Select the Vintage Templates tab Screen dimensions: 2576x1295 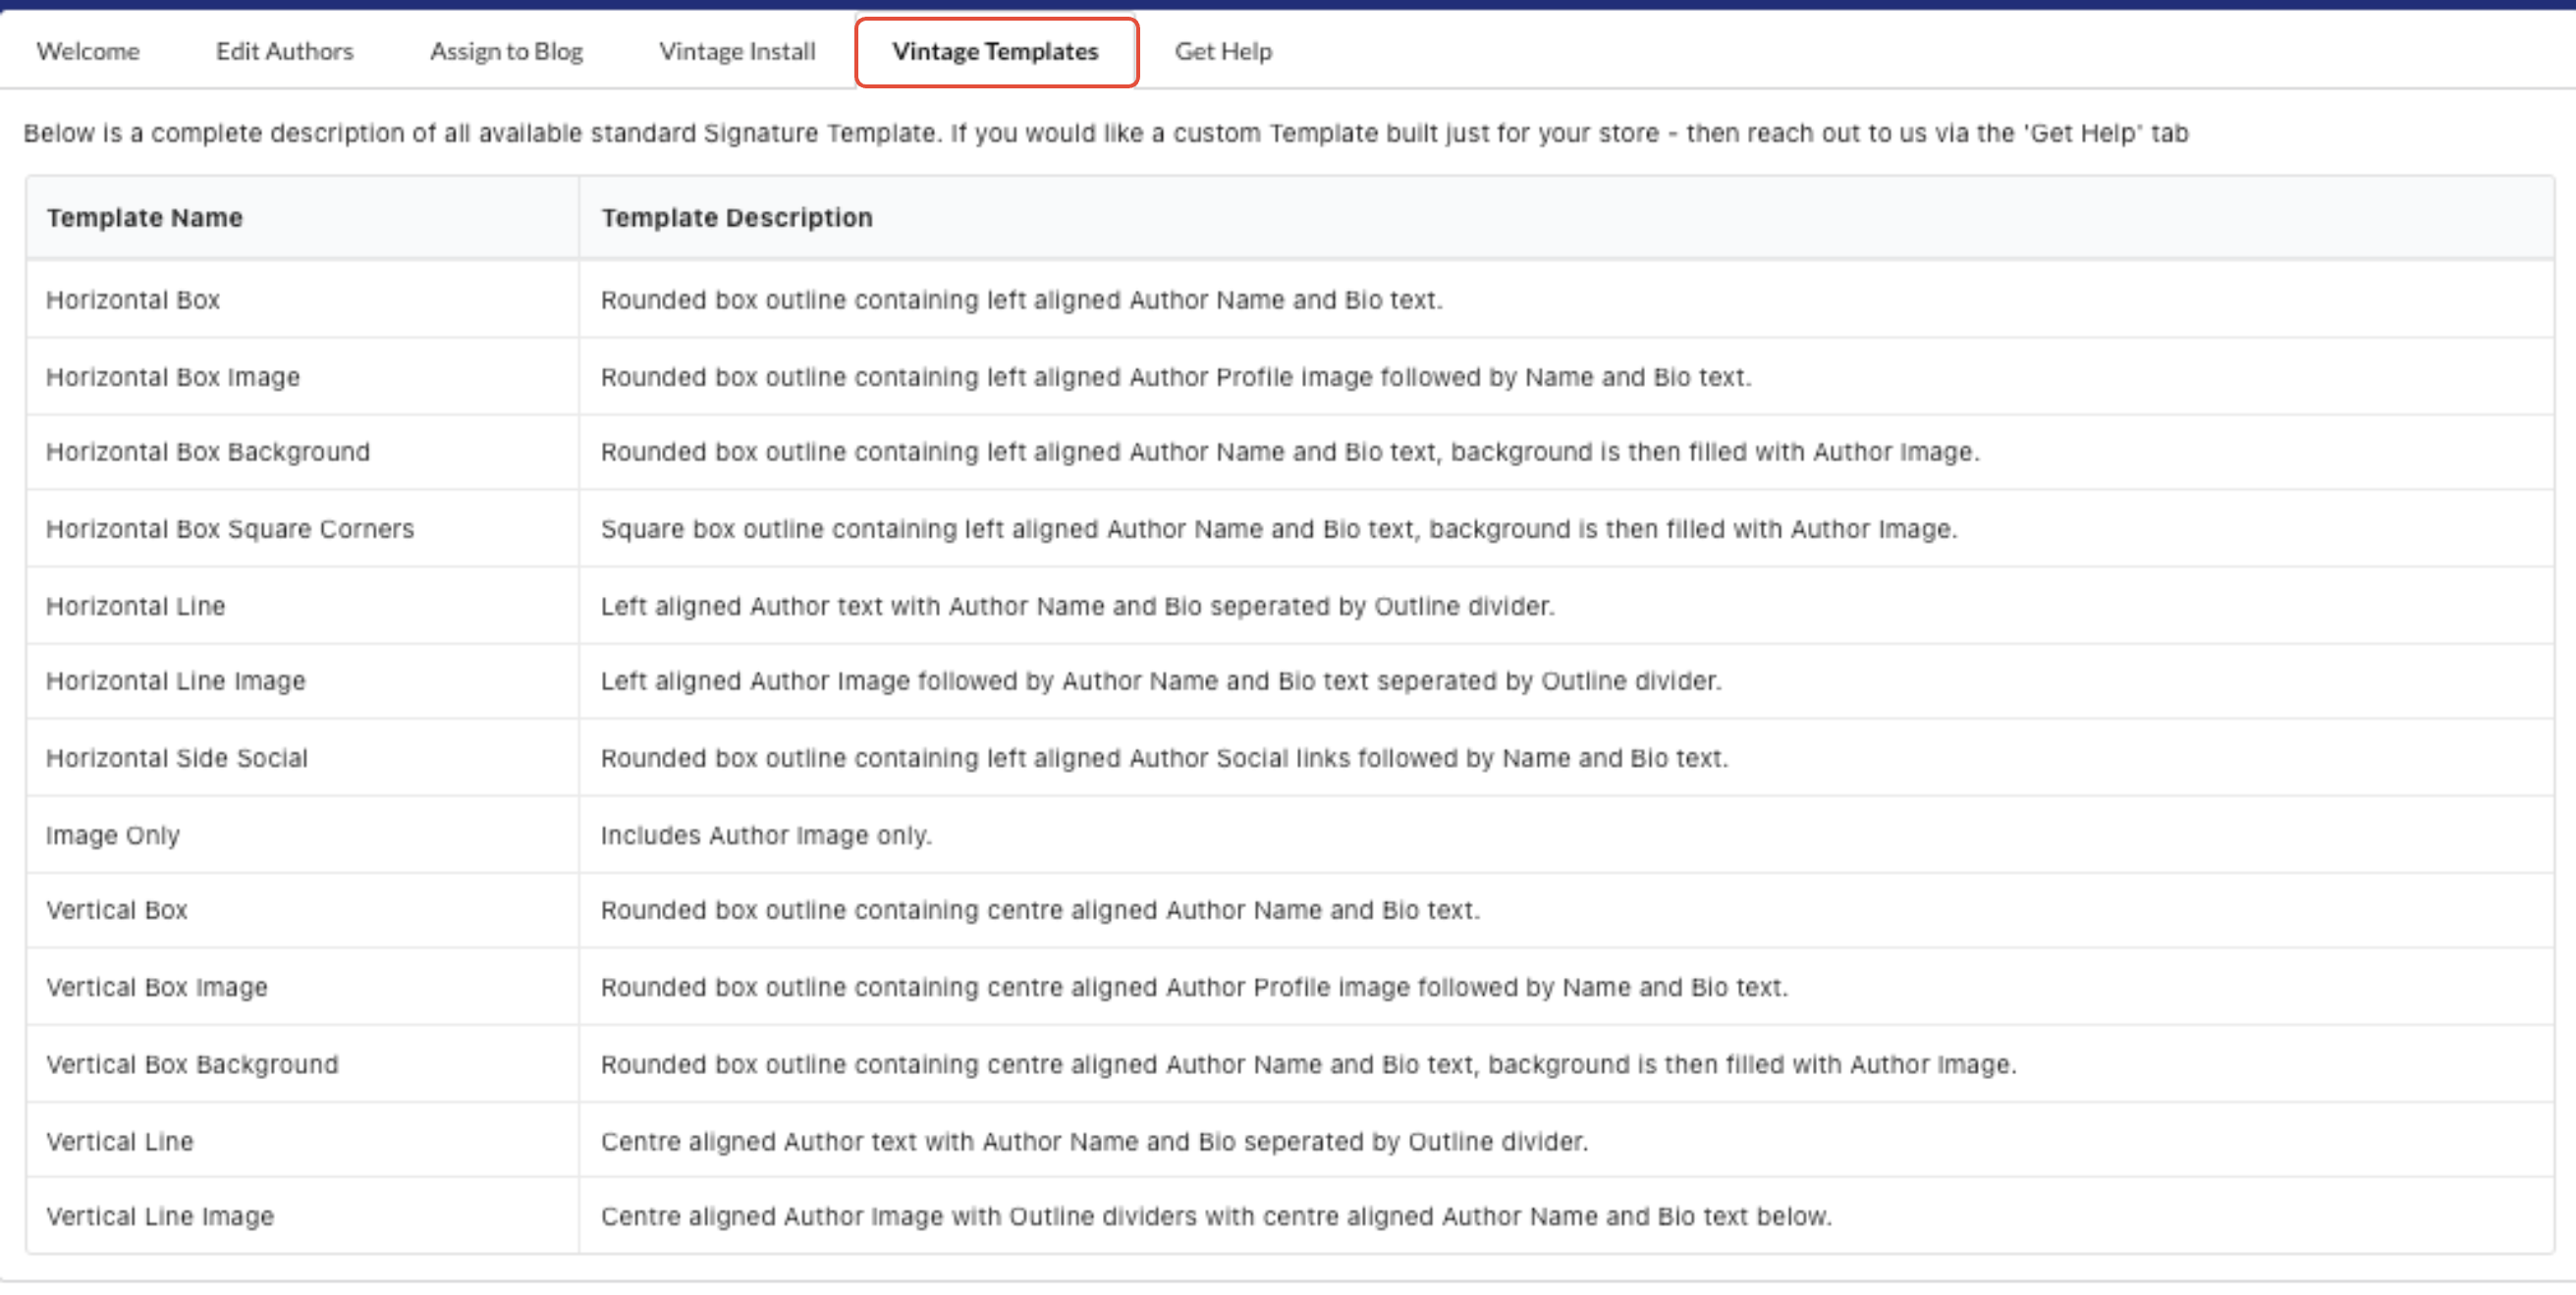pos(995,51)
